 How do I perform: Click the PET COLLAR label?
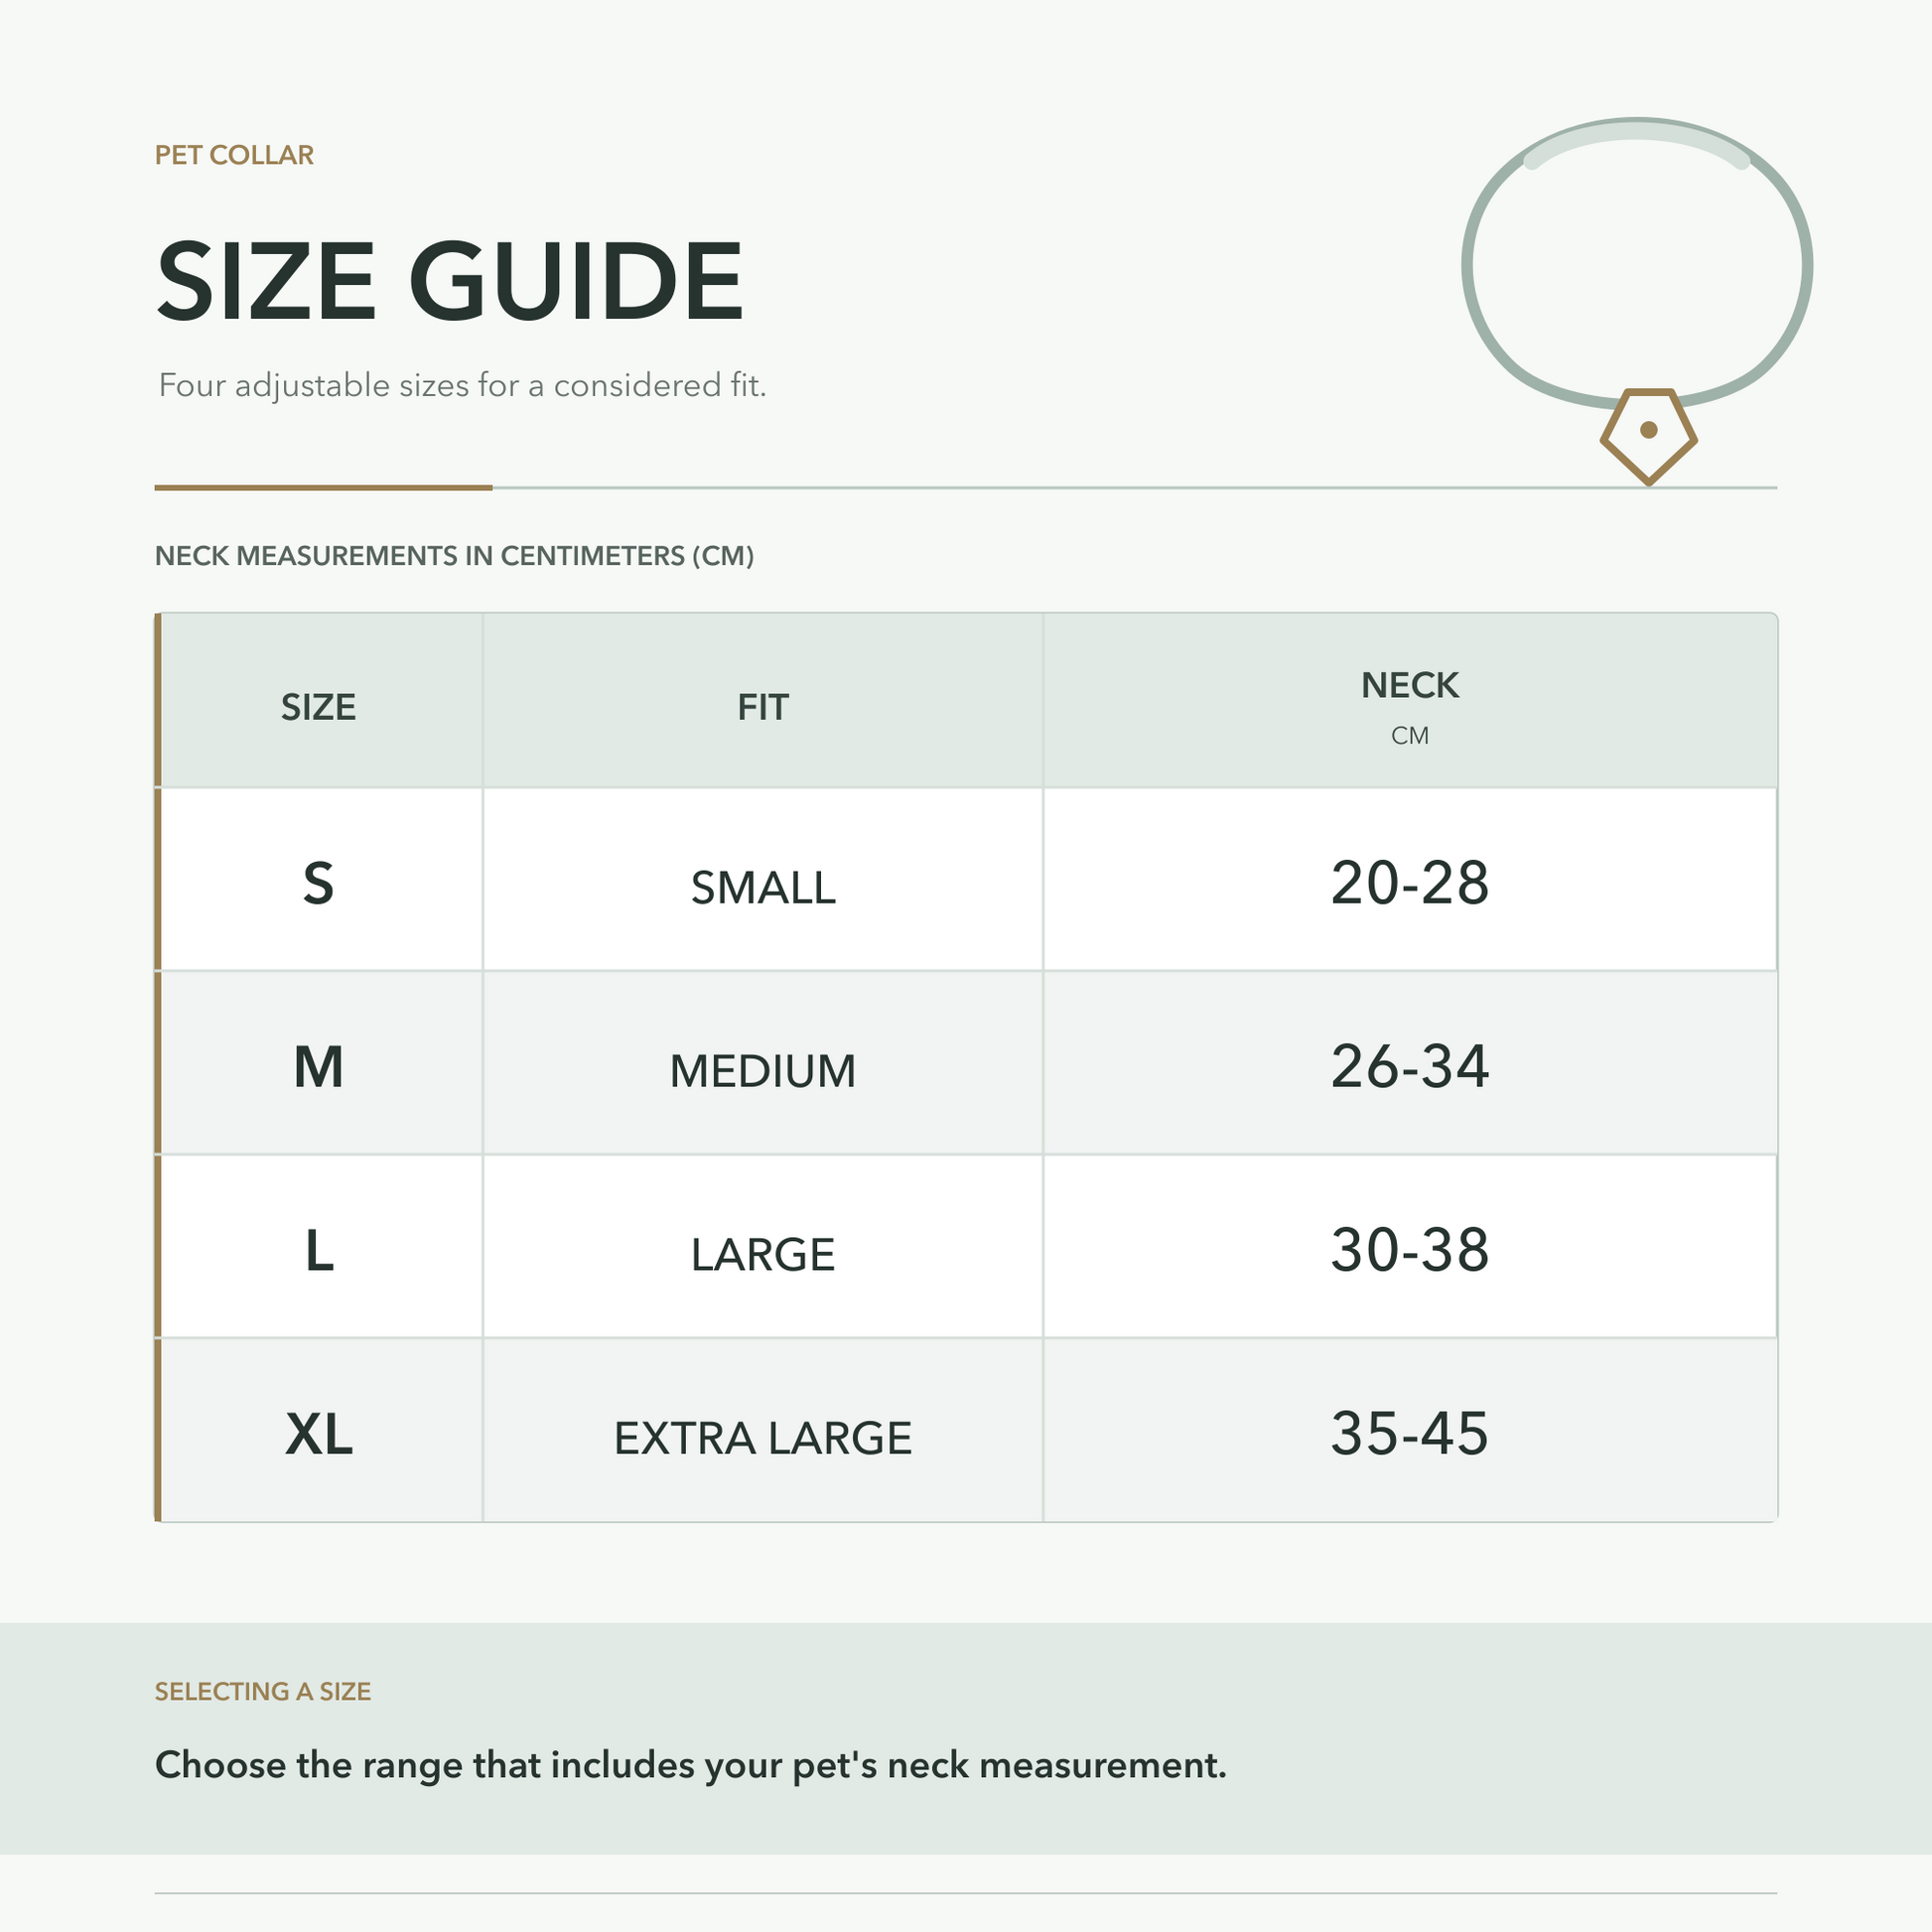tap(234, 155)
